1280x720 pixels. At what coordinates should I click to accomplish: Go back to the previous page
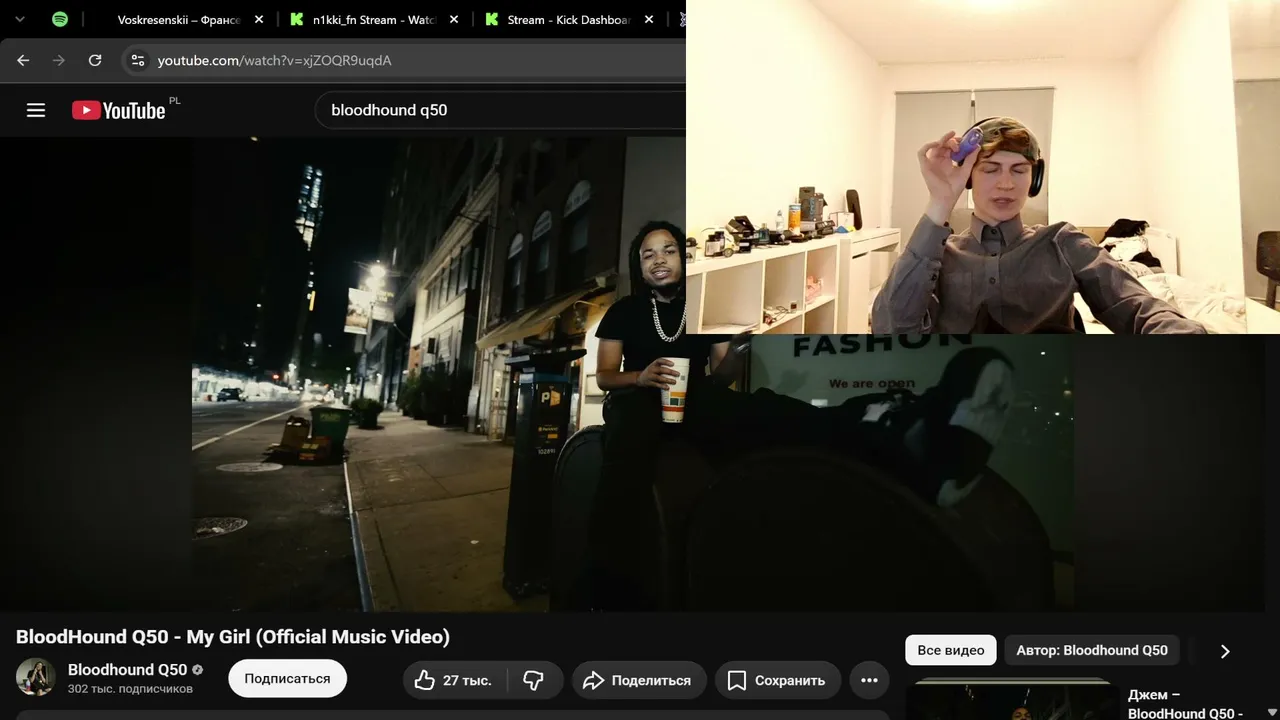(23, 60)
